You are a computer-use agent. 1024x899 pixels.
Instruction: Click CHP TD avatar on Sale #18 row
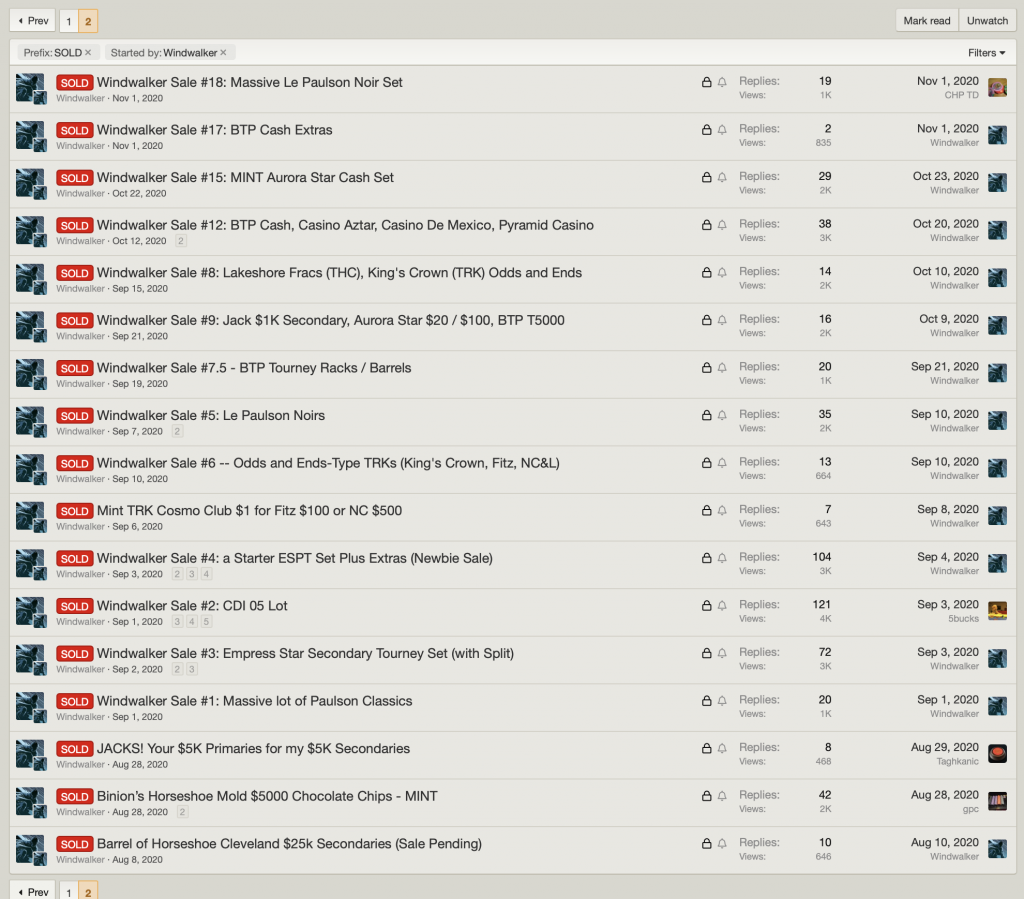pyautogui.click(x=997, y=88)
